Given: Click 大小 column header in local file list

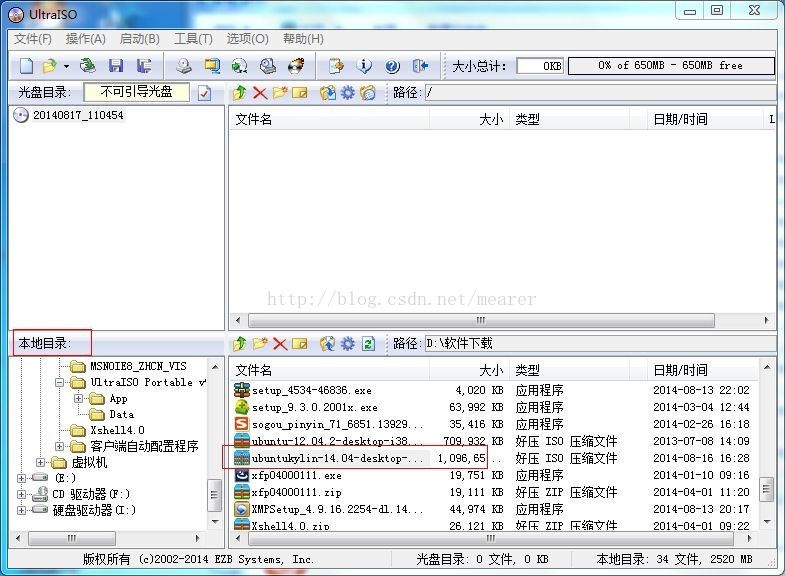Looking at the screenshot, I should point(470,370).
